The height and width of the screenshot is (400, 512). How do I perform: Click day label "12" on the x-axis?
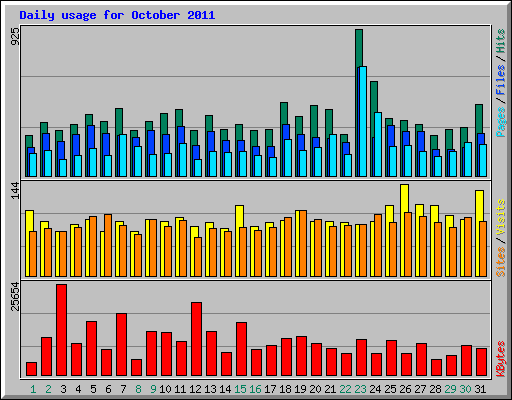(x=195, y=389)
